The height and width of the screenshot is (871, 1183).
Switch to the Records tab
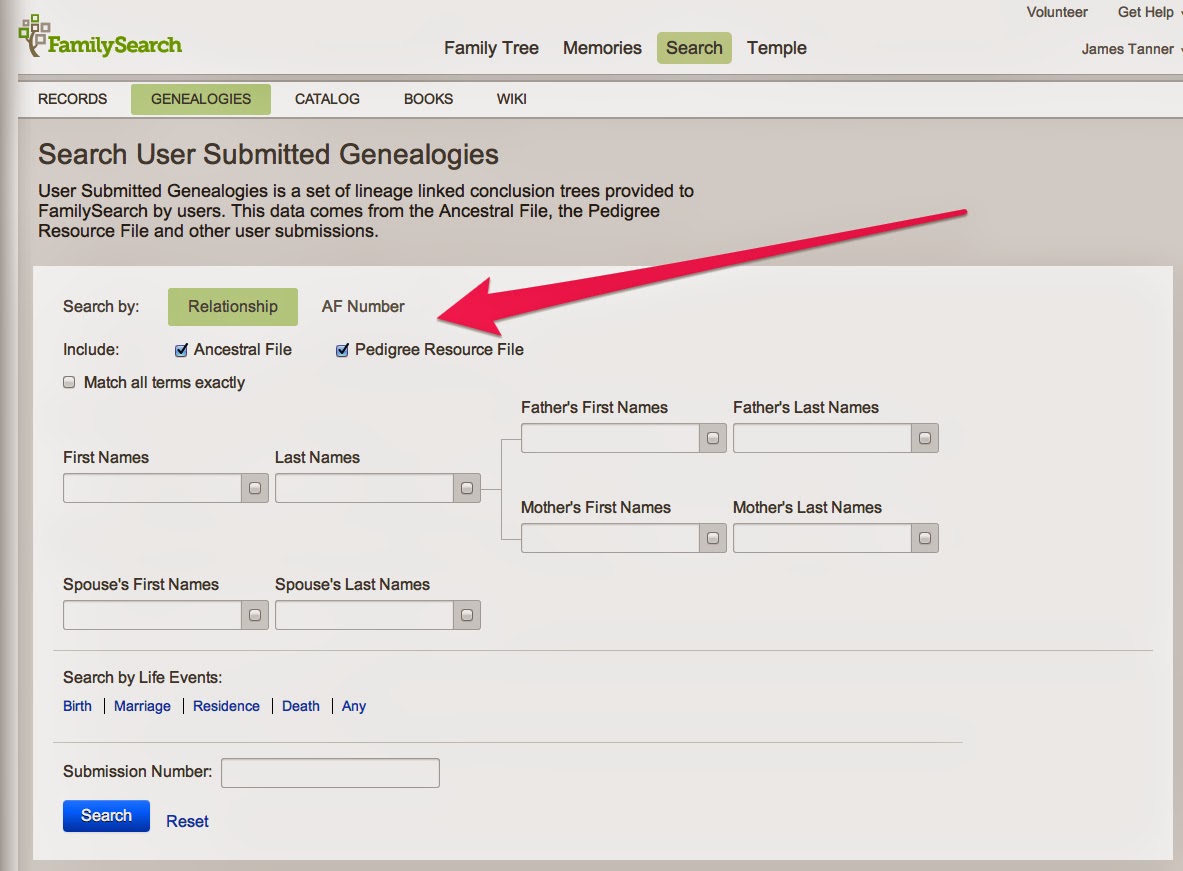coord(72,99)
